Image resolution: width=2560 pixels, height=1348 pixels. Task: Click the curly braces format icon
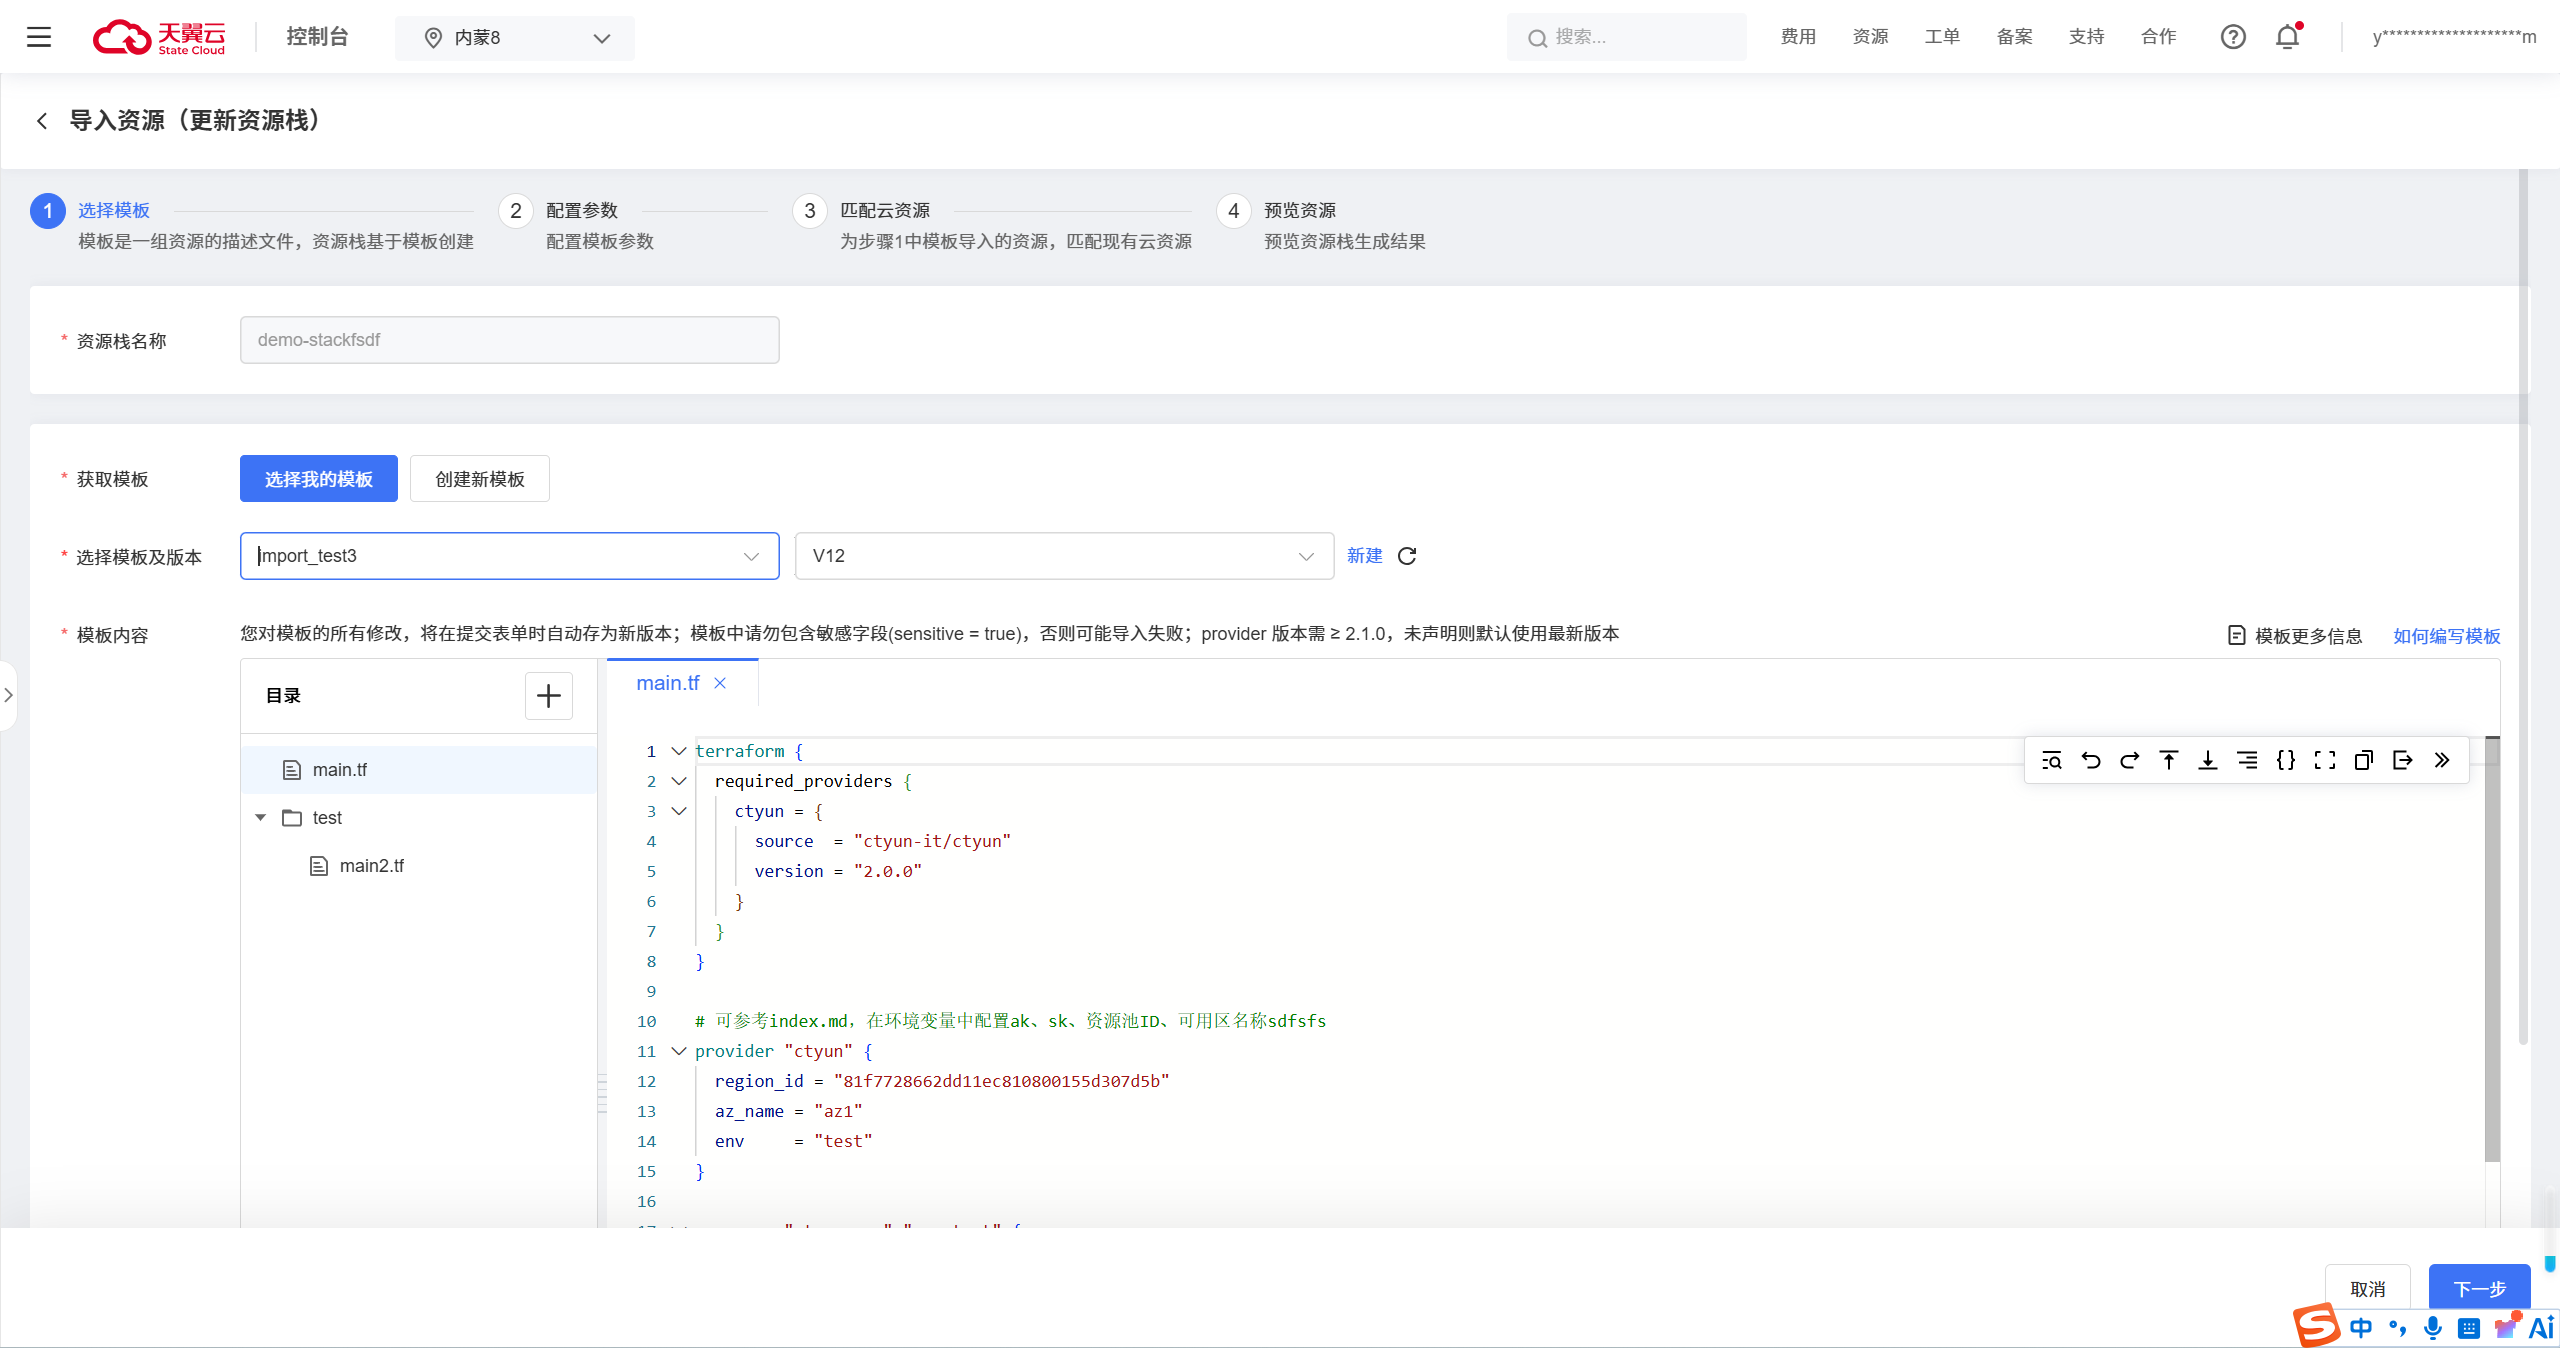coord(2285,760)
